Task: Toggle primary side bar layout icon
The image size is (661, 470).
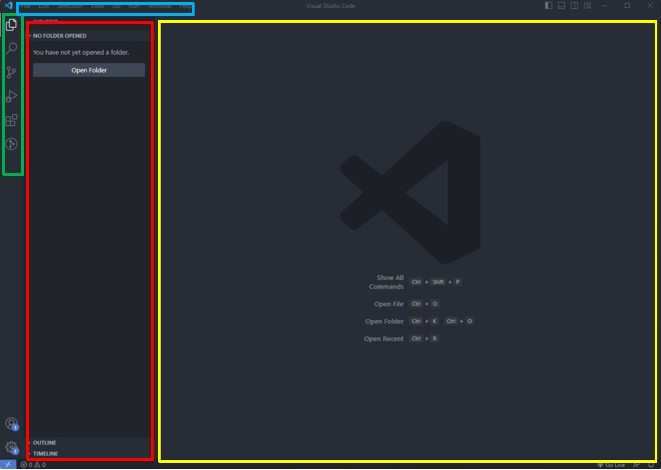Action: tap(548, 5)
